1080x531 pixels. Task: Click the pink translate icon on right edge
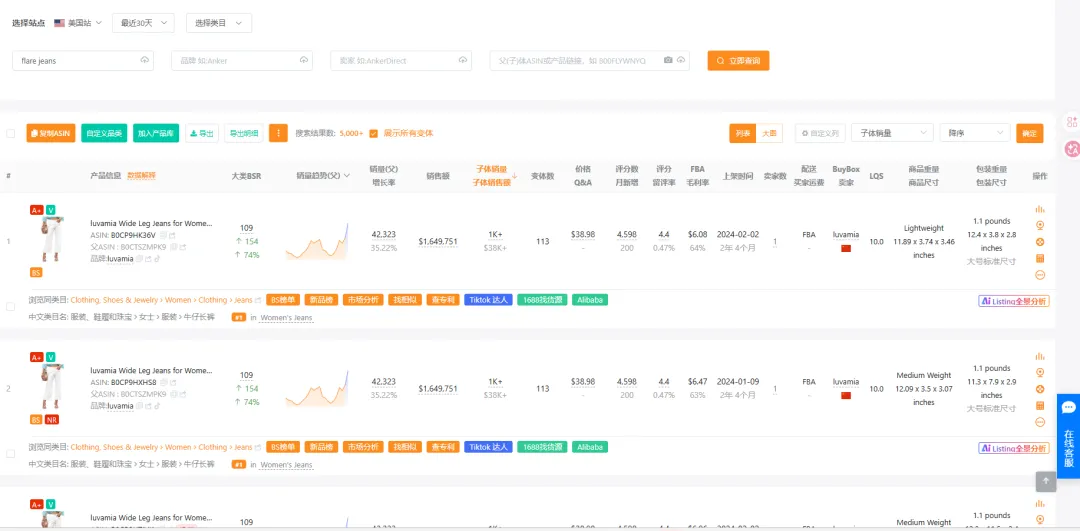(1071, 148)
